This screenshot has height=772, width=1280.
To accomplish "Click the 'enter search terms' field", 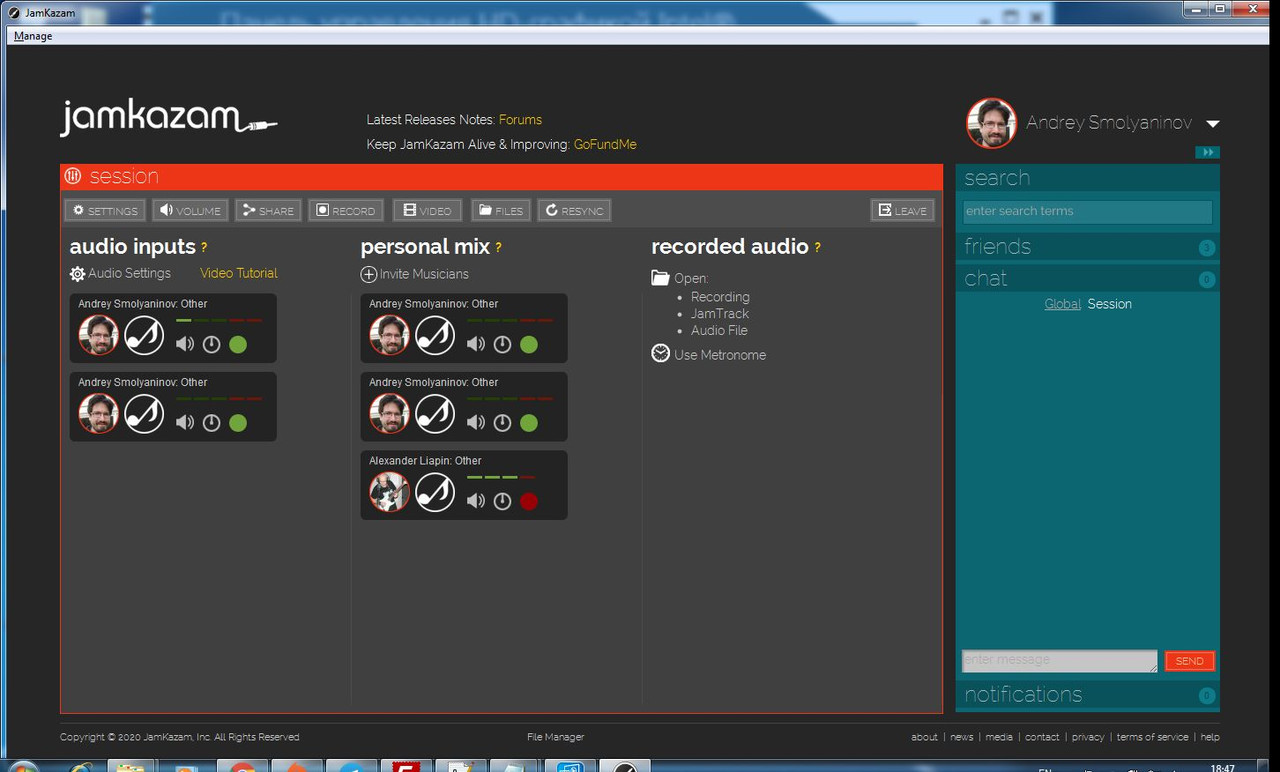I will click(x=1087, y=211).
